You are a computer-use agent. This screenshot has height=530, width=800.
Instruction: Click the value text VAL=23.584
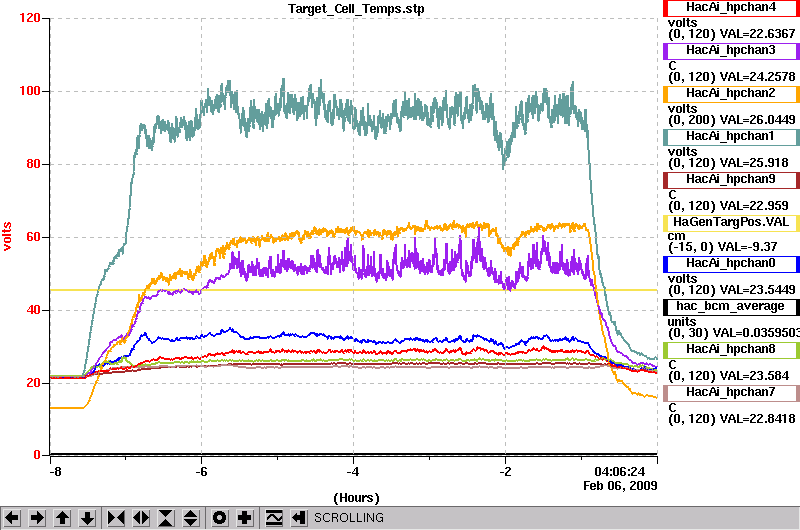point(754,376)
